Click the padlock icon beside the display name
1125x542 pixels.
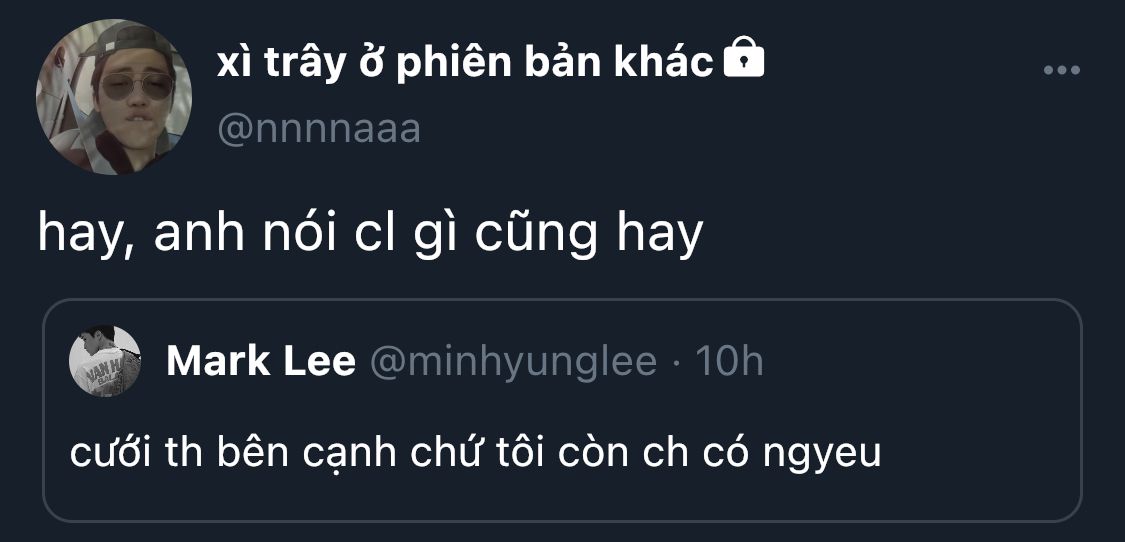point(743,57)
